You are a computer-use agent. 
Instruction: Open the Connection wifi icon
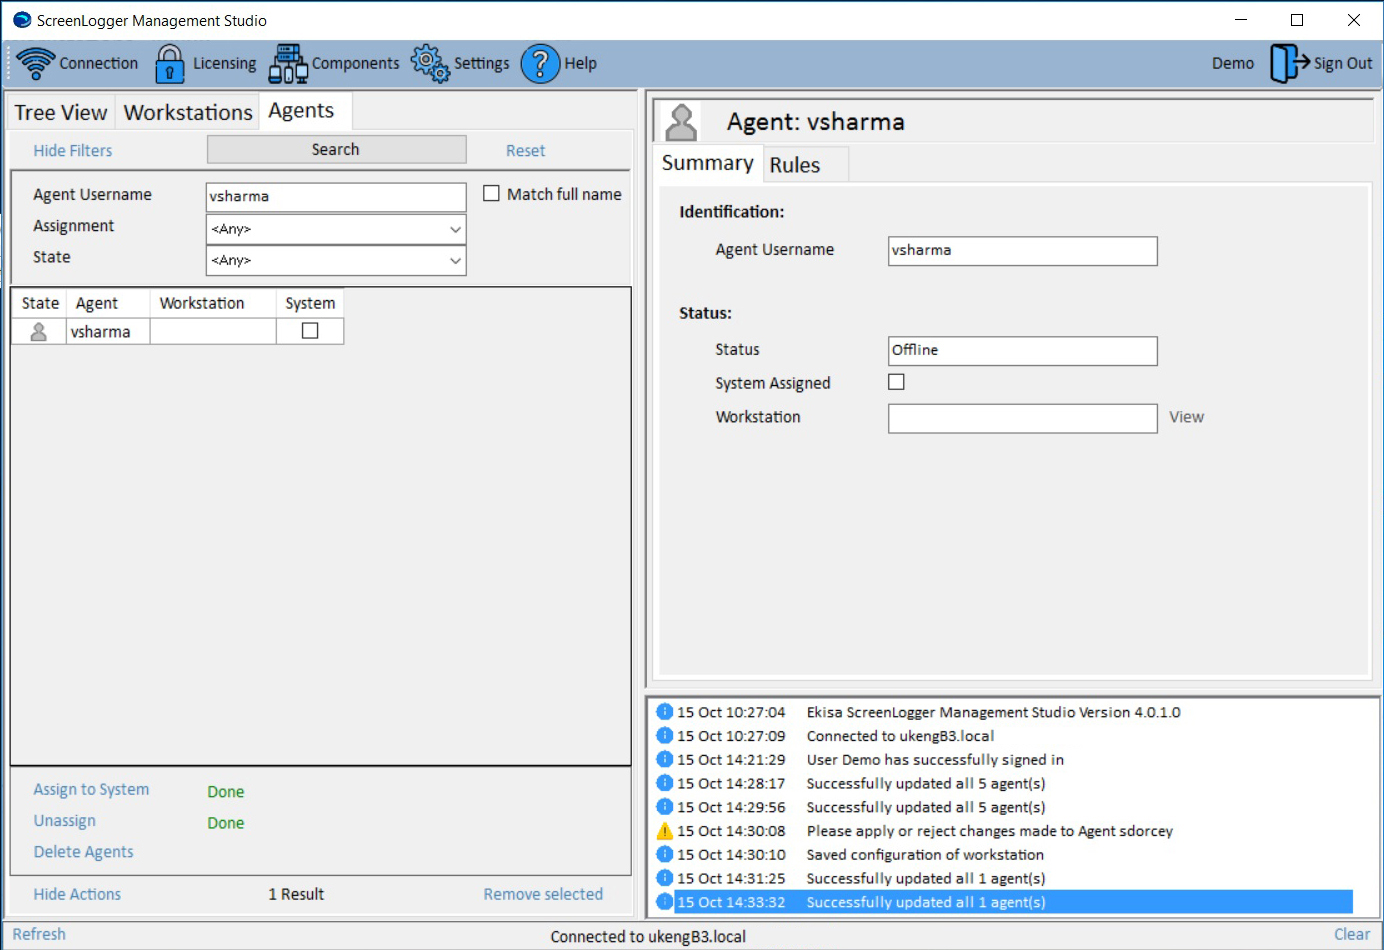point(36,63)
